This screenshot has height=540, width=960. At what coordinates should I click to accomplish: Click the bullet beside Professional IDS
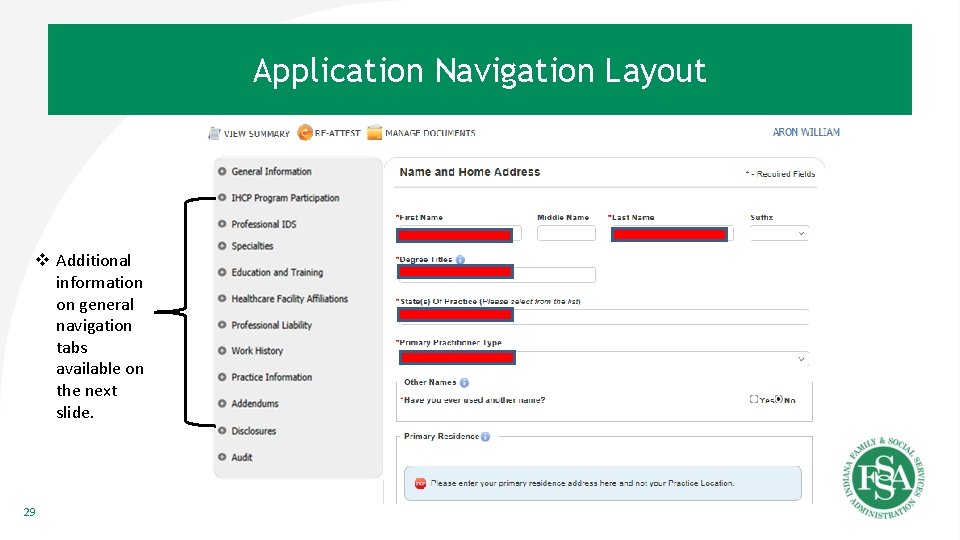(222, 224)
